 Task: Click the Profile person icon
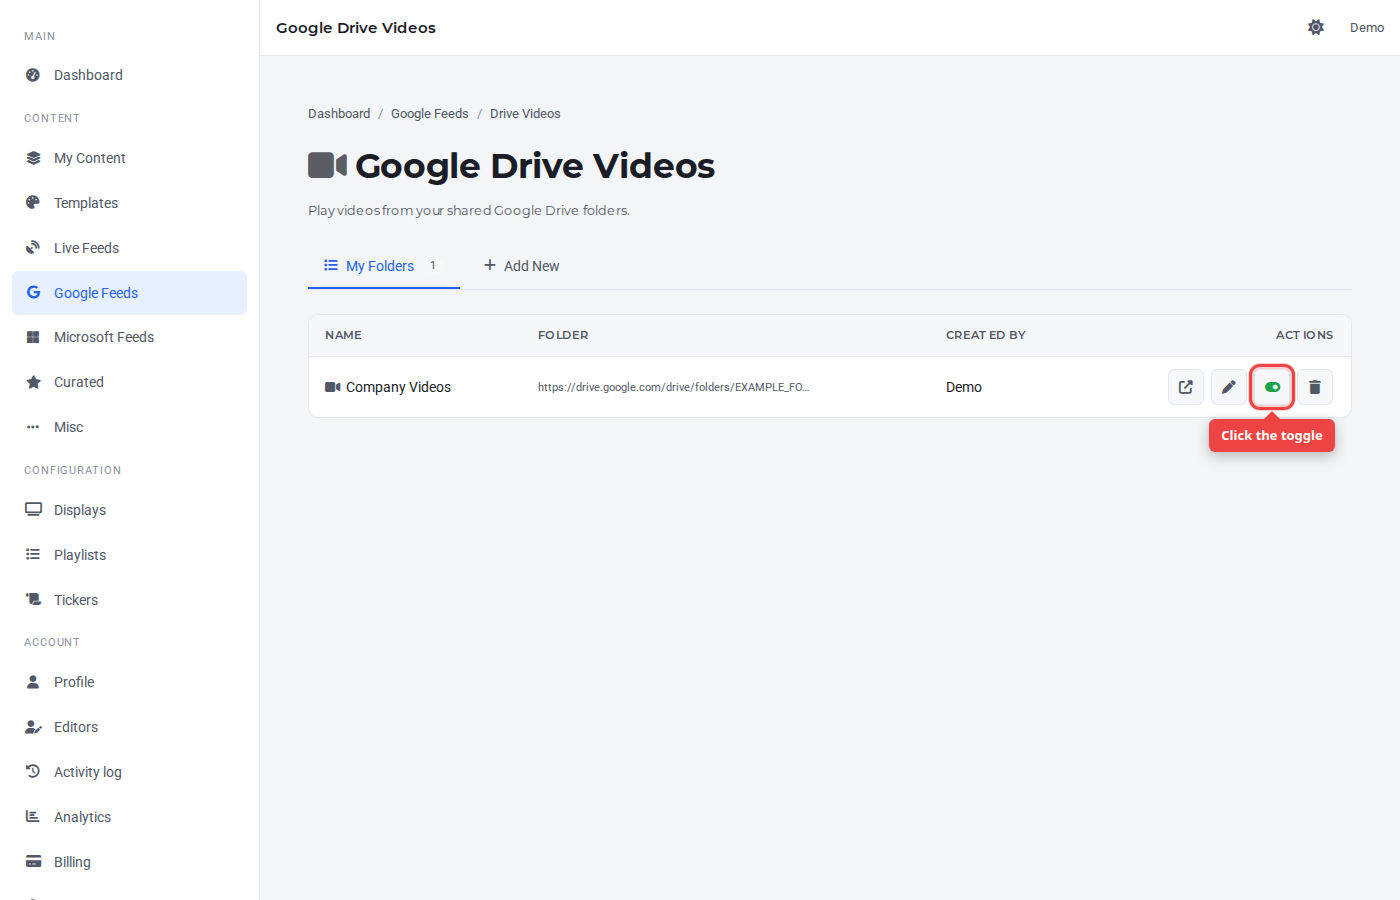click(x=33, y=682)
